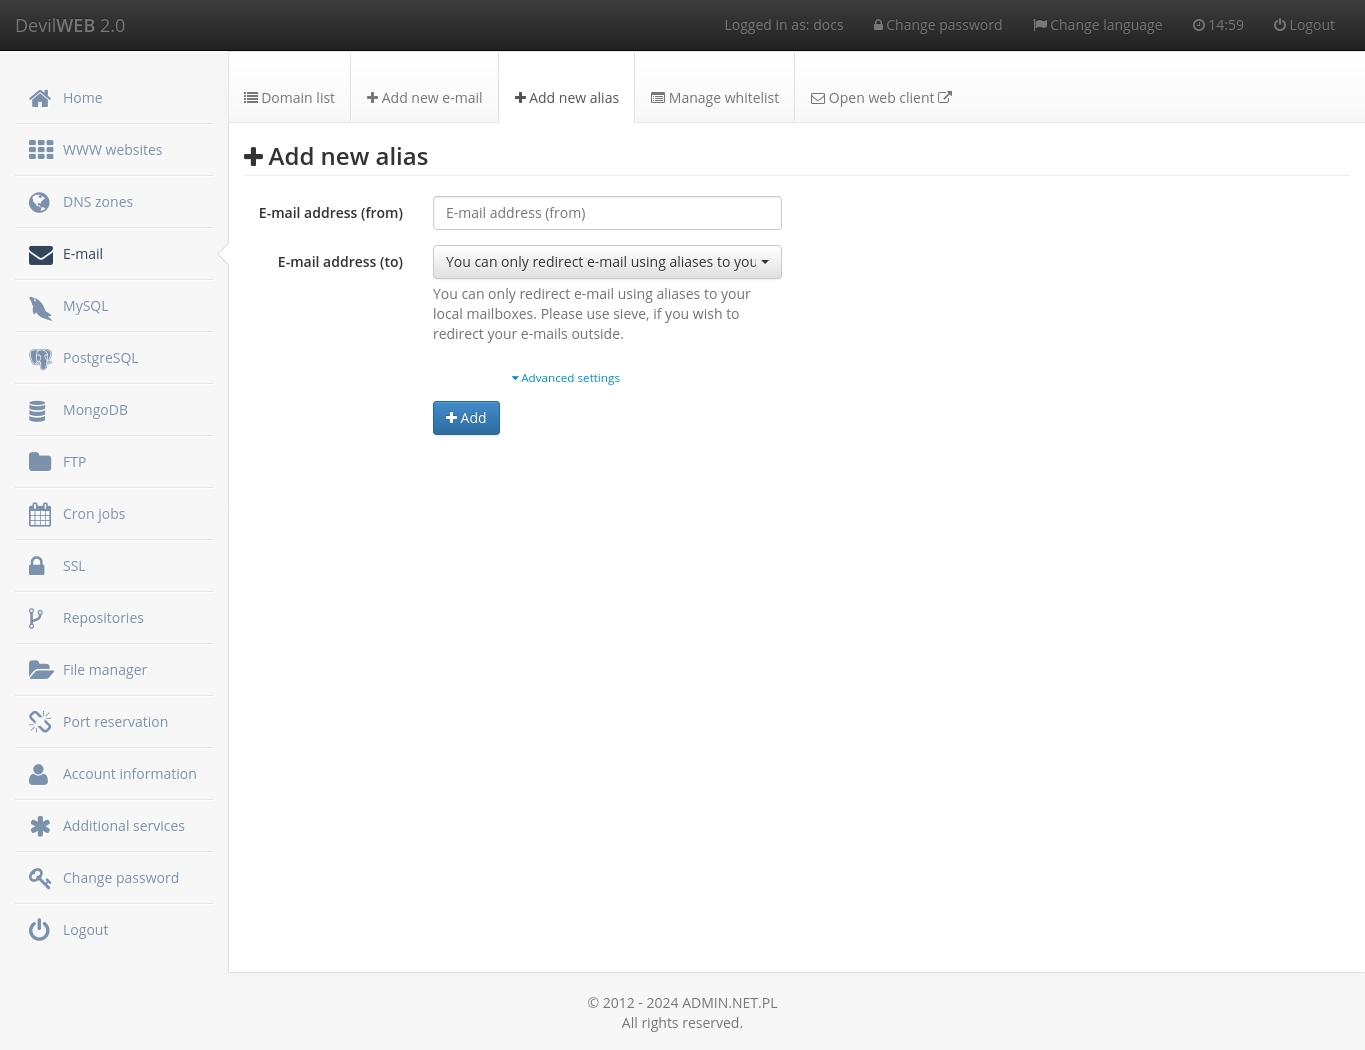Open DNS zones via the globe icon
The width and height of the screenshot is (1365, 1050).
pyautogui.click(x=40, y=201)
